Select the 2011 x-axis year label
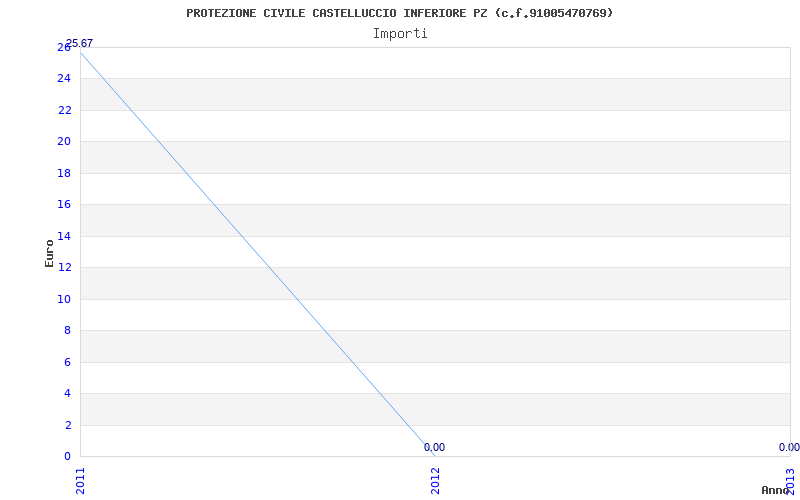 click(x=81, y=481)
